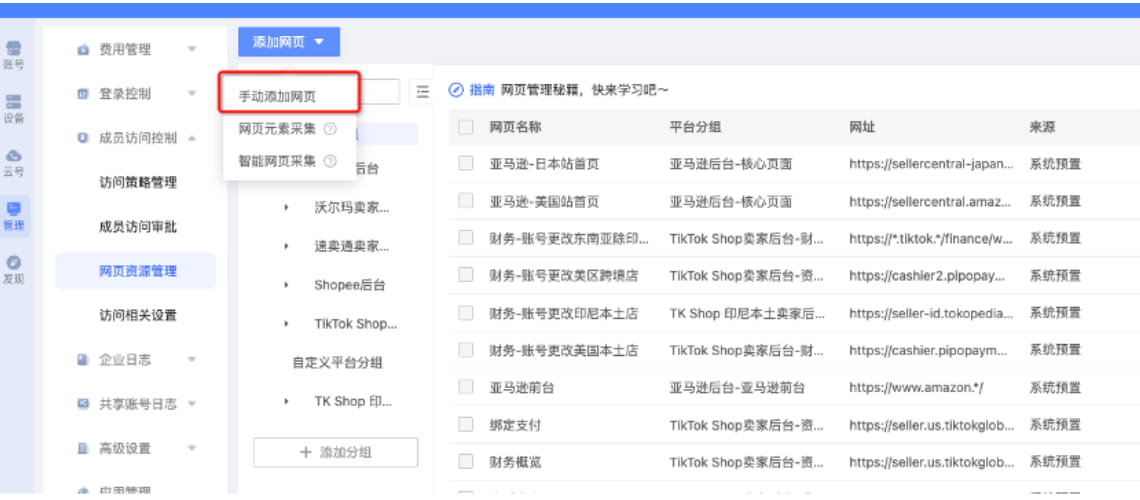Click the 指南 compass icon
The width and height of the screenshot is (1140, 500).
456,90
